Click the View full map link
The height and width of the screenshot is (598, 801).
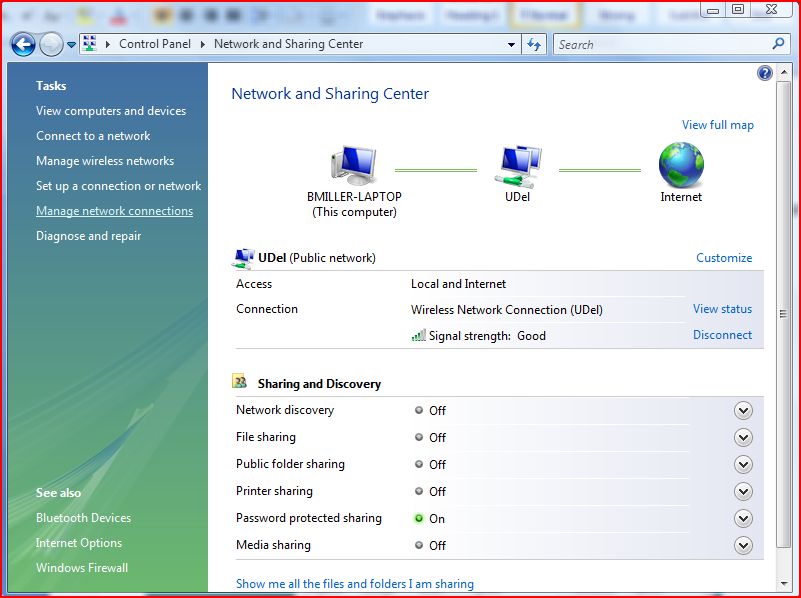(717, 124)
